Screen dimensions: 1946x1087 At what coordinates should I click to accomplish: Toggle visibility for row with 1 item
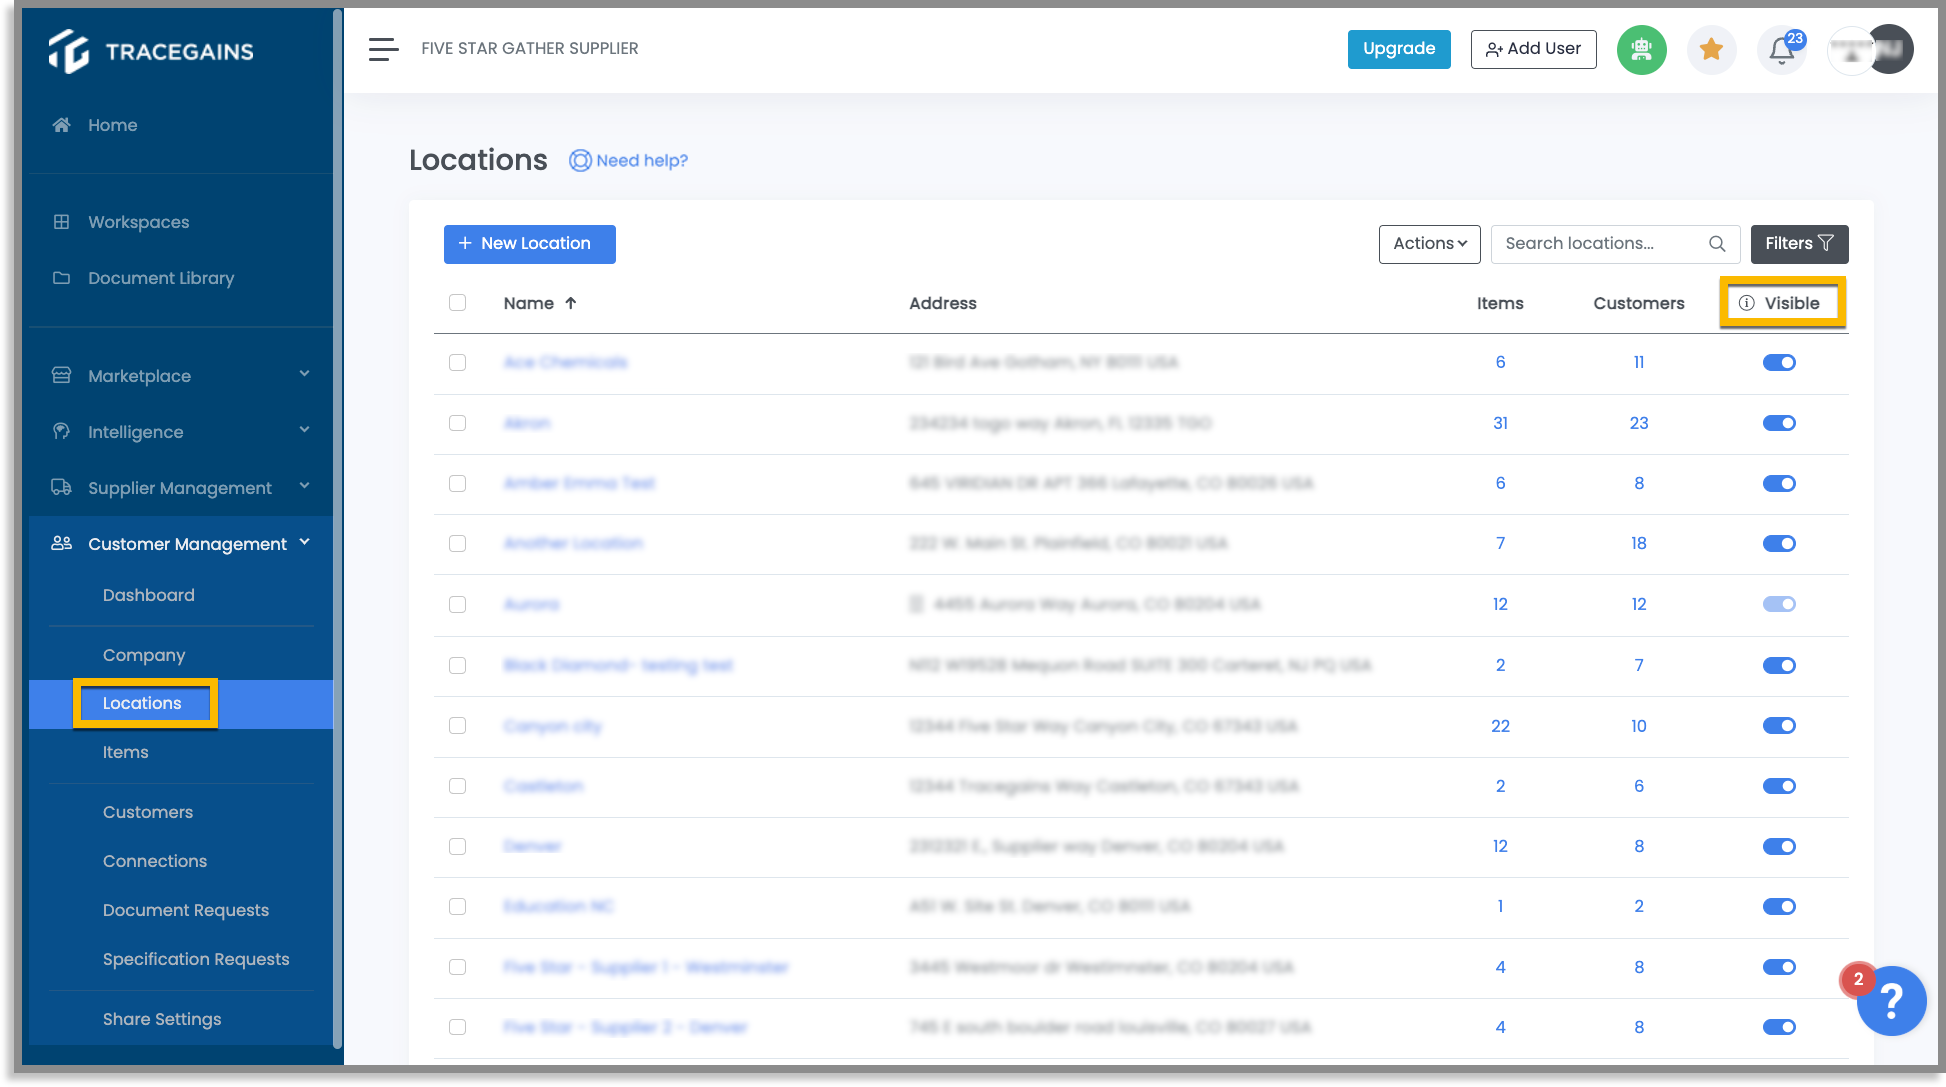pos(1779,907)
